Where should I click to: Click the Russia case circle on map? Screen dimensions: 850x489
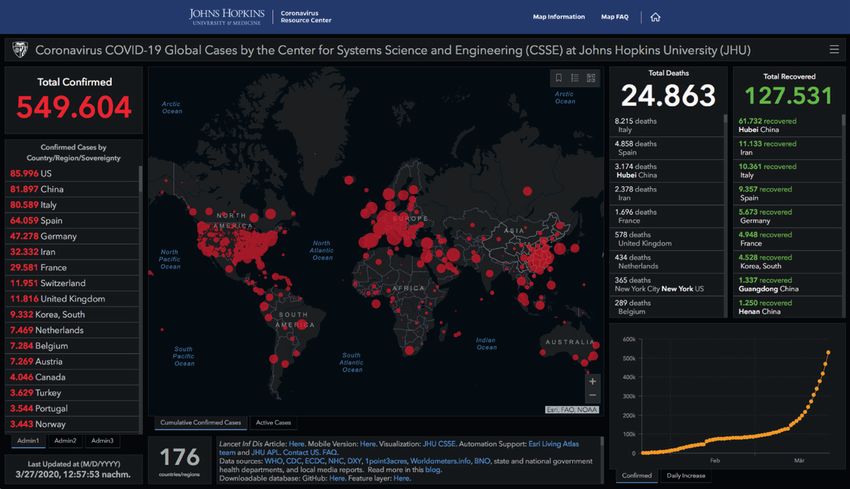coord(527,191)
